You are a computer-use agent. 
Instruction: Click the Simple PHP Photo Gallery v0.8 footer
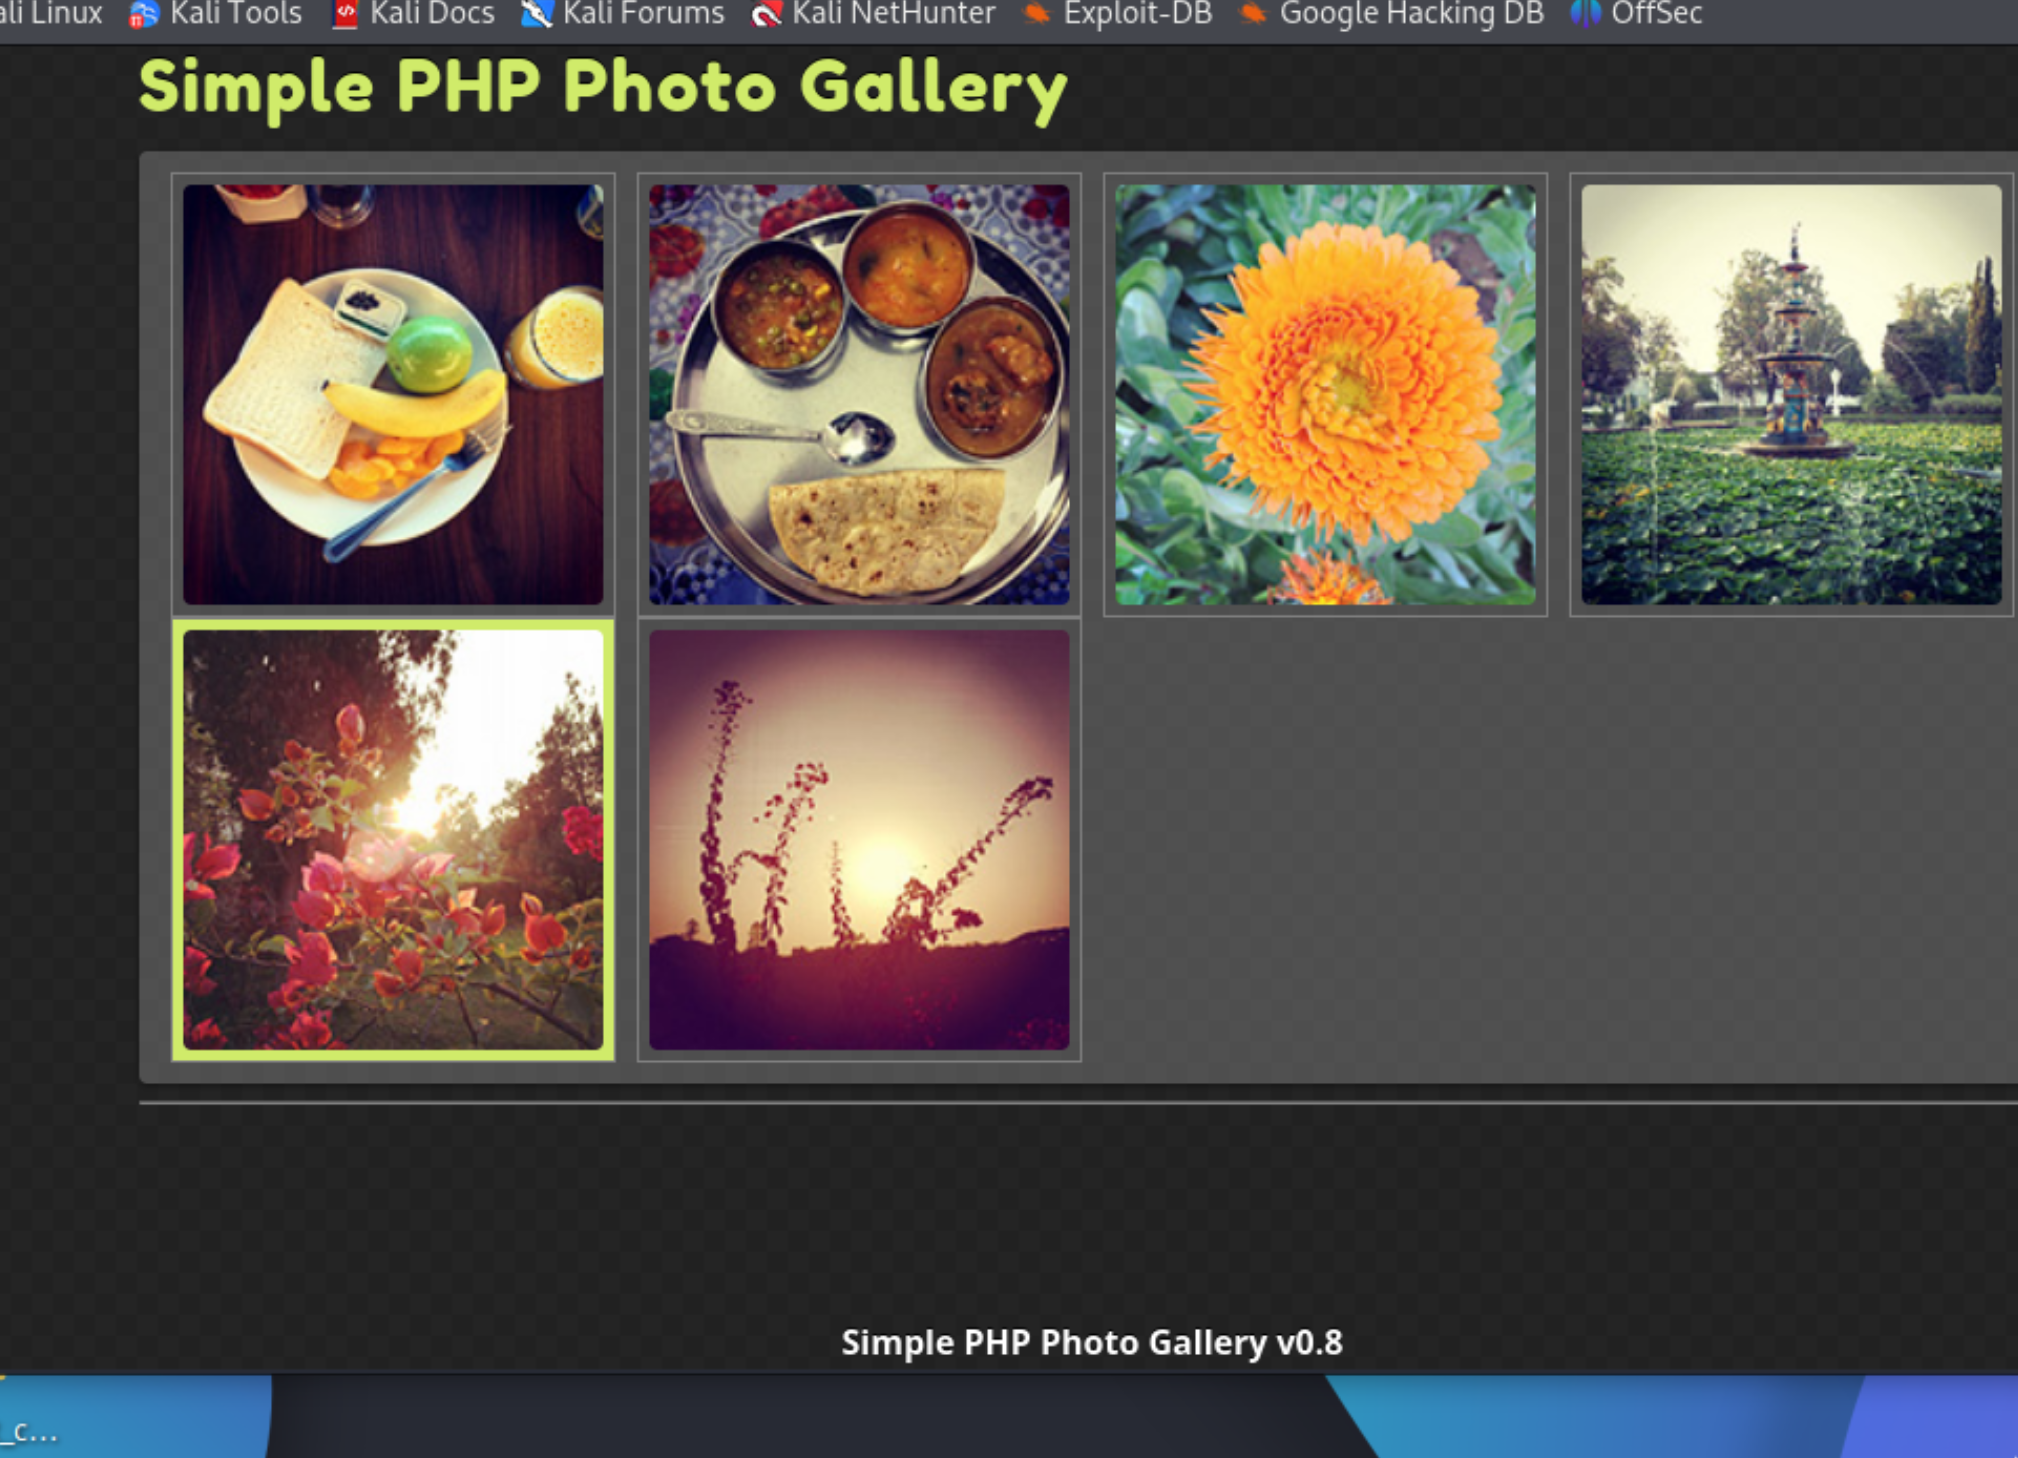point(1091,1342)
